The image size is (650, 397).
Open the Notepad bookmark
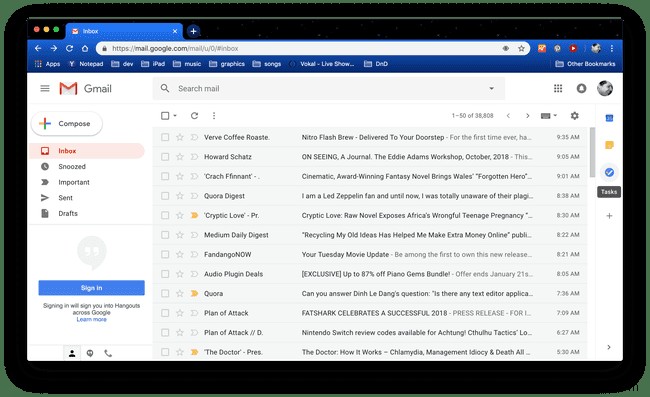(86, 64)
